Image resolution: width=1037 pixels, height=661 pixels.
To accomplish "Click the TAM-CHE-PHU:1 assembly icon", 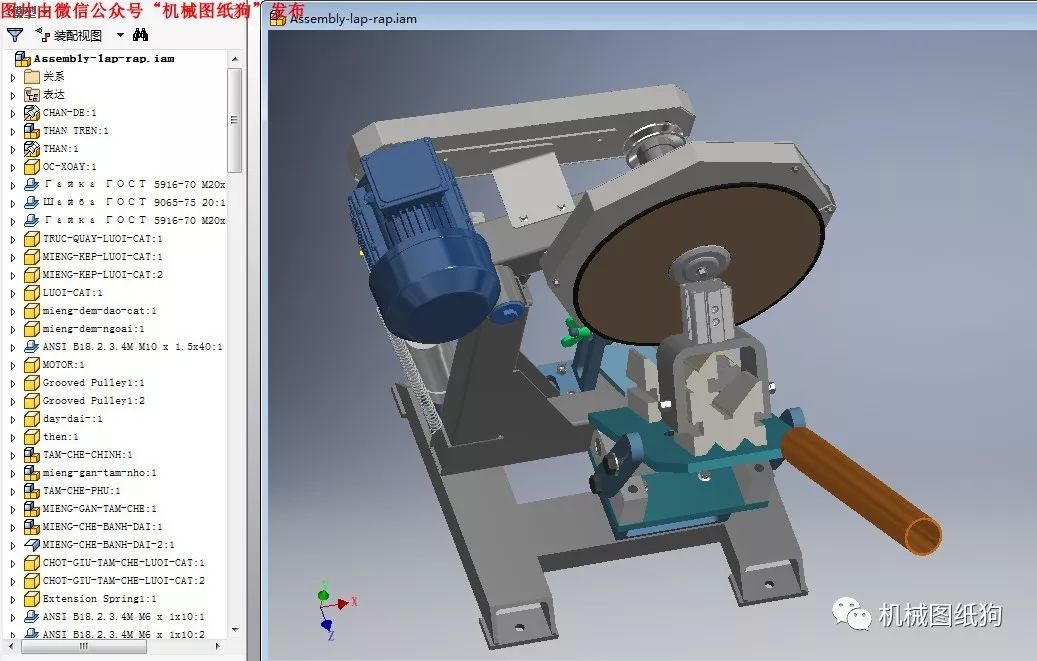I will [x=32, y=490].
